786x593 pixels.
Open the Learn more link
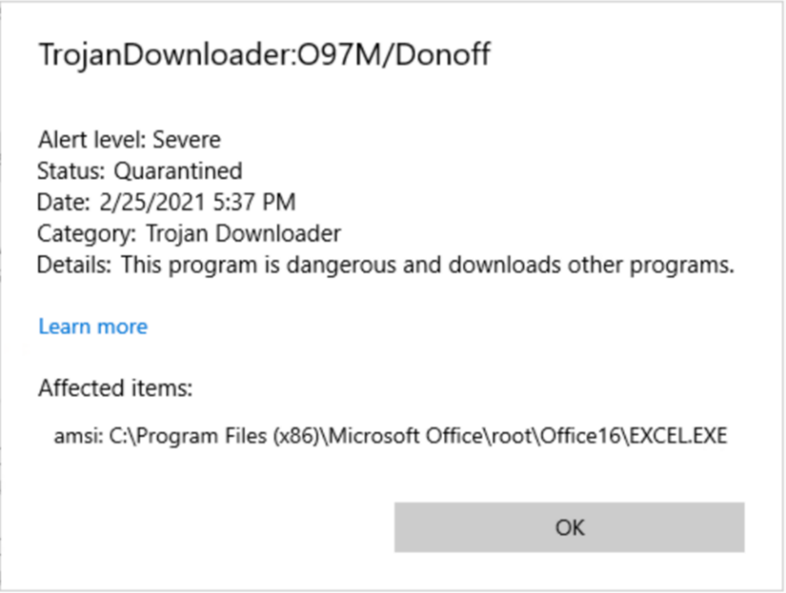(x=93, y=327)
